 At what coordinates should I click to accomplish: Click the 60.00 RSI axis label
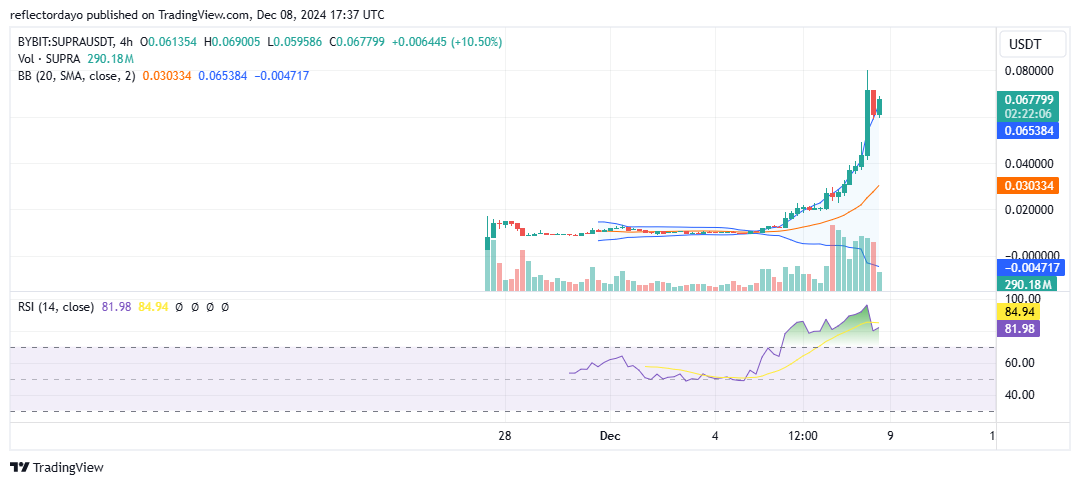pos(1021,362)
